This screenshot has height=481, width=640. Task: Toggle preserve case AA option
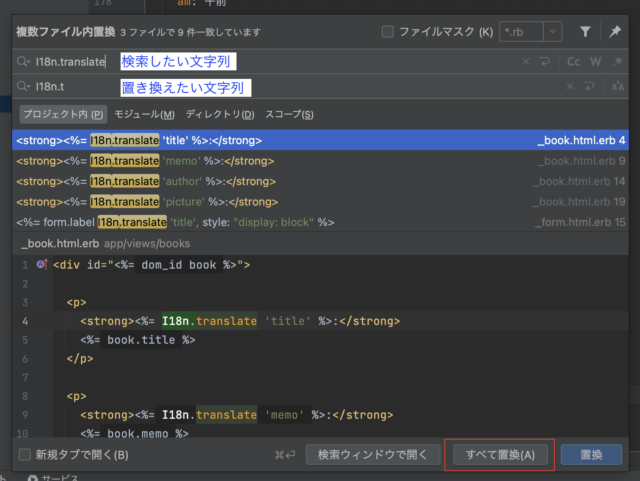[x=617, y=87]
